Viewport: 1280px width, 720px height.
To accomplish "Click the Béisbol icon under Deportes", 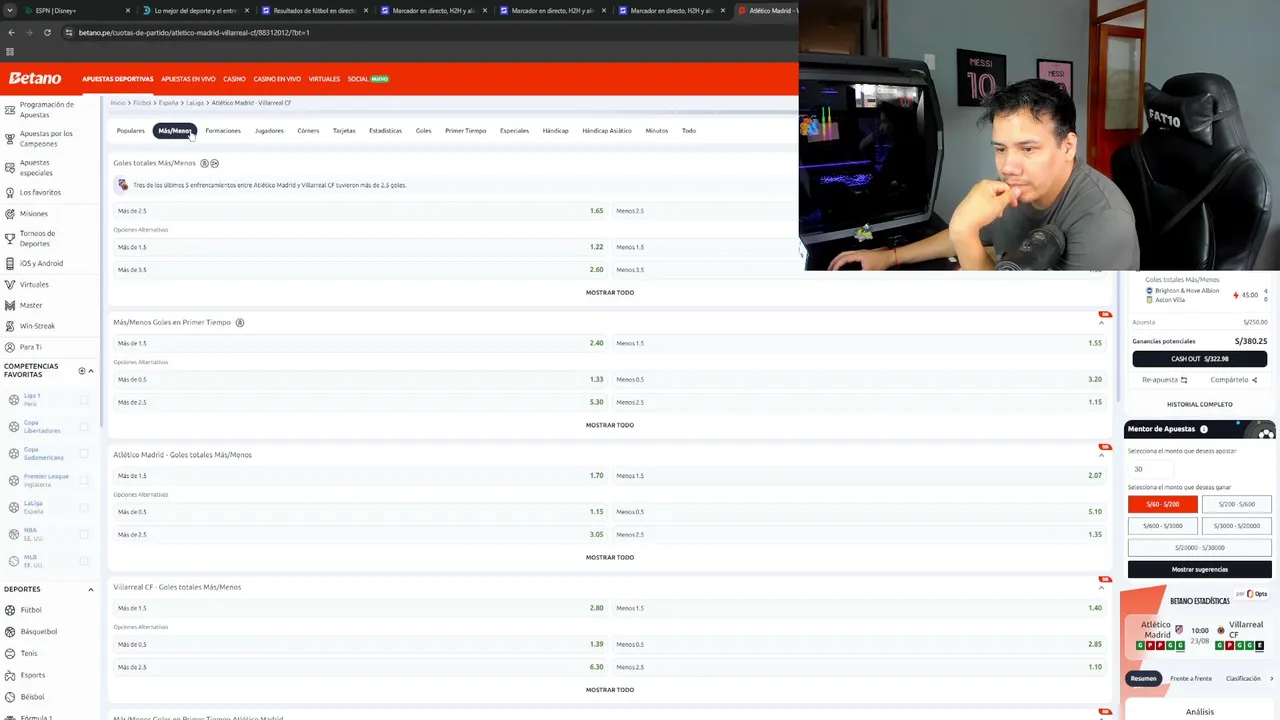I will (10, 697).
